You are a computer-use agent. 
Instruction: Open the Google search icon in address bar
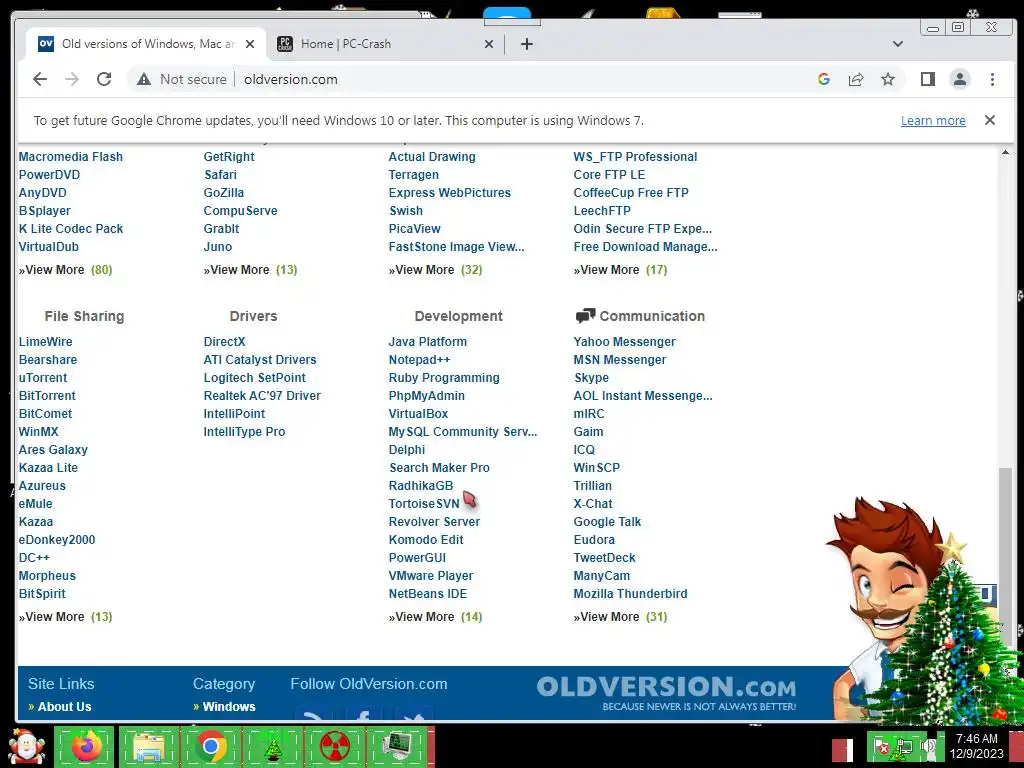[824, 79]
